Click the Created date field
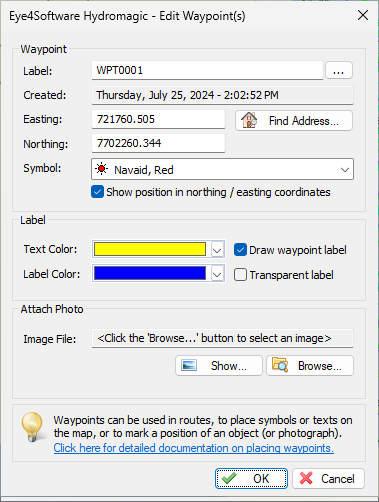Image resolution: width=379 pixels, height=502 pixels. (222, 95)
